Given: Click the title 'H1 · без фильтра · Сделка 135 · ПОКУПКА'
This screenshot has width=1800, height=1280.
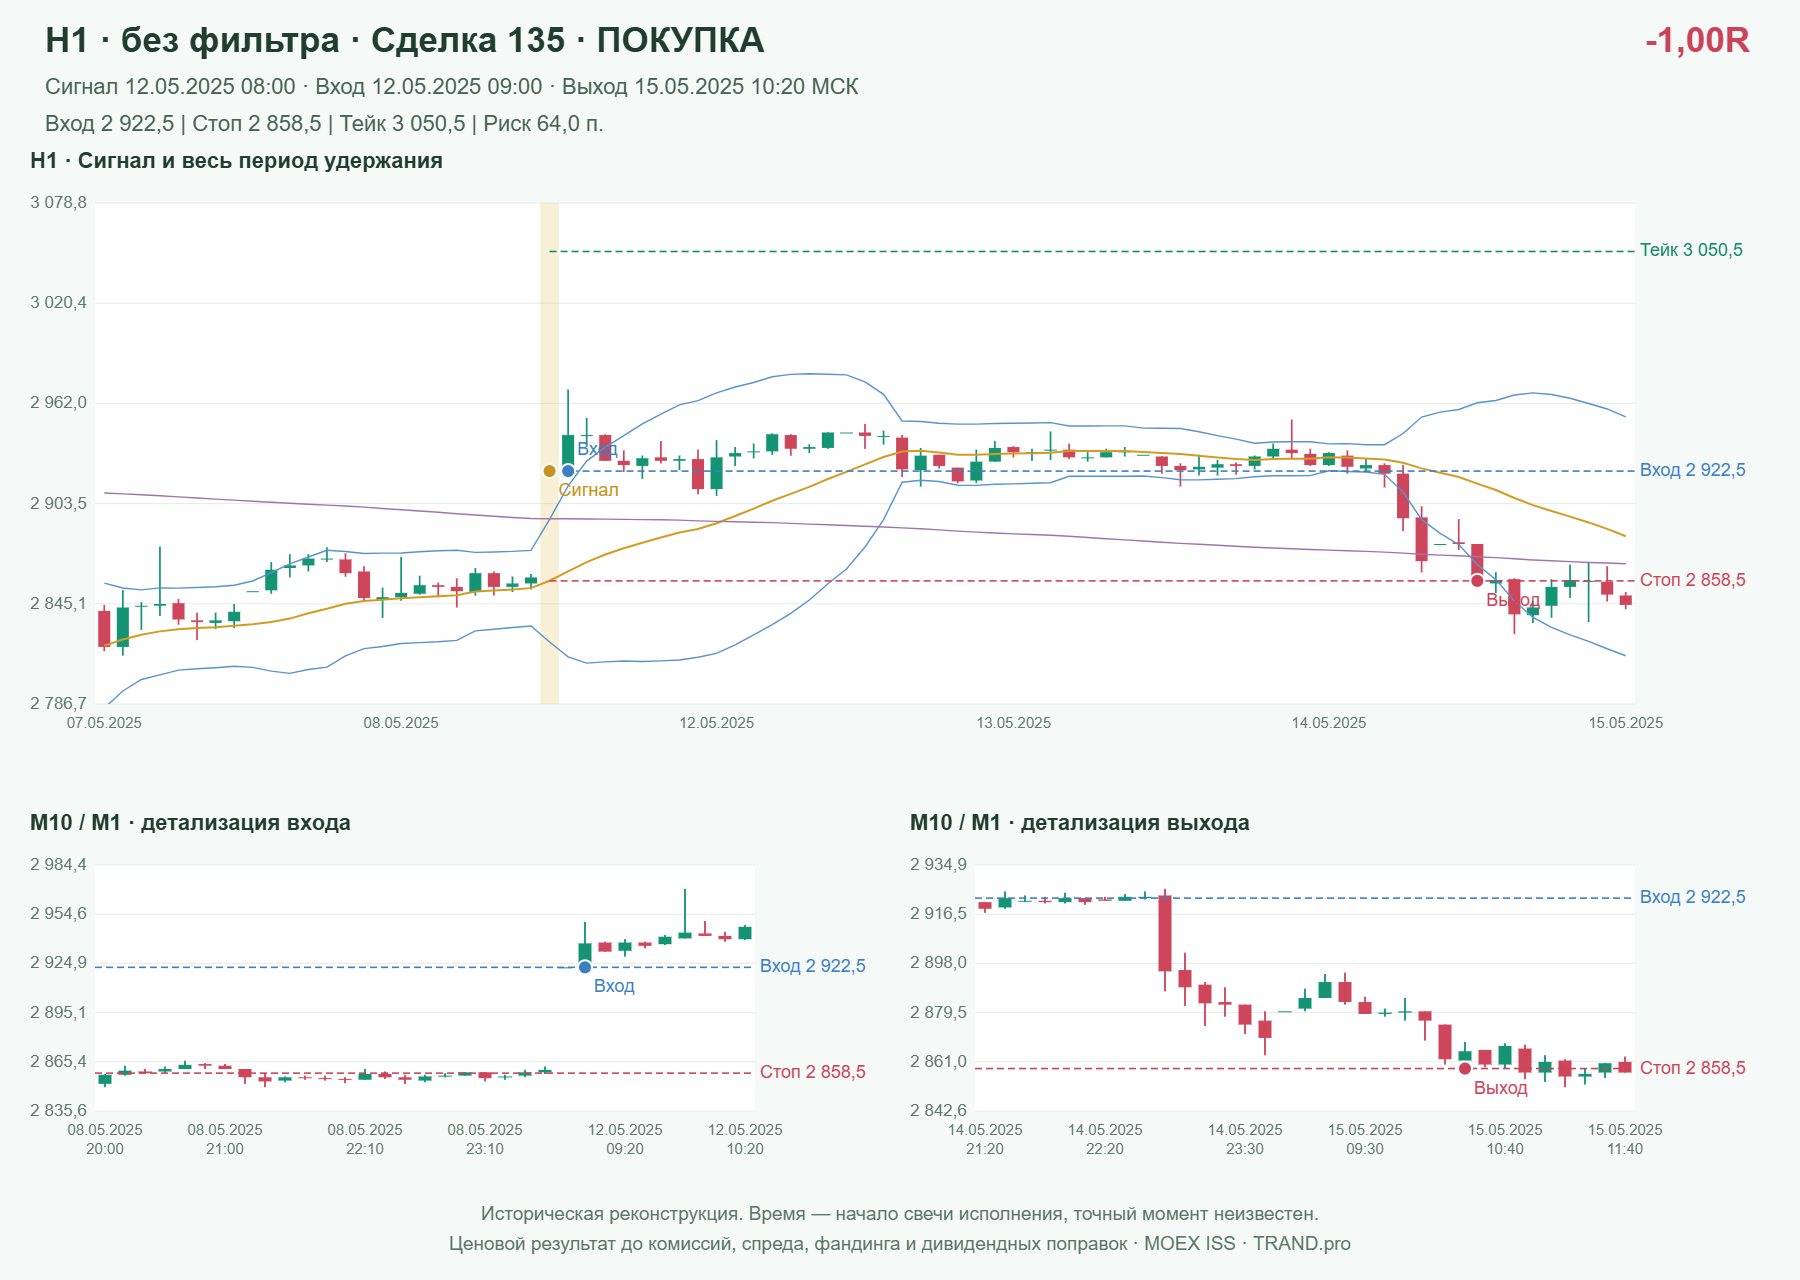Looking at the screenshot, I should [x=404, y=40].
